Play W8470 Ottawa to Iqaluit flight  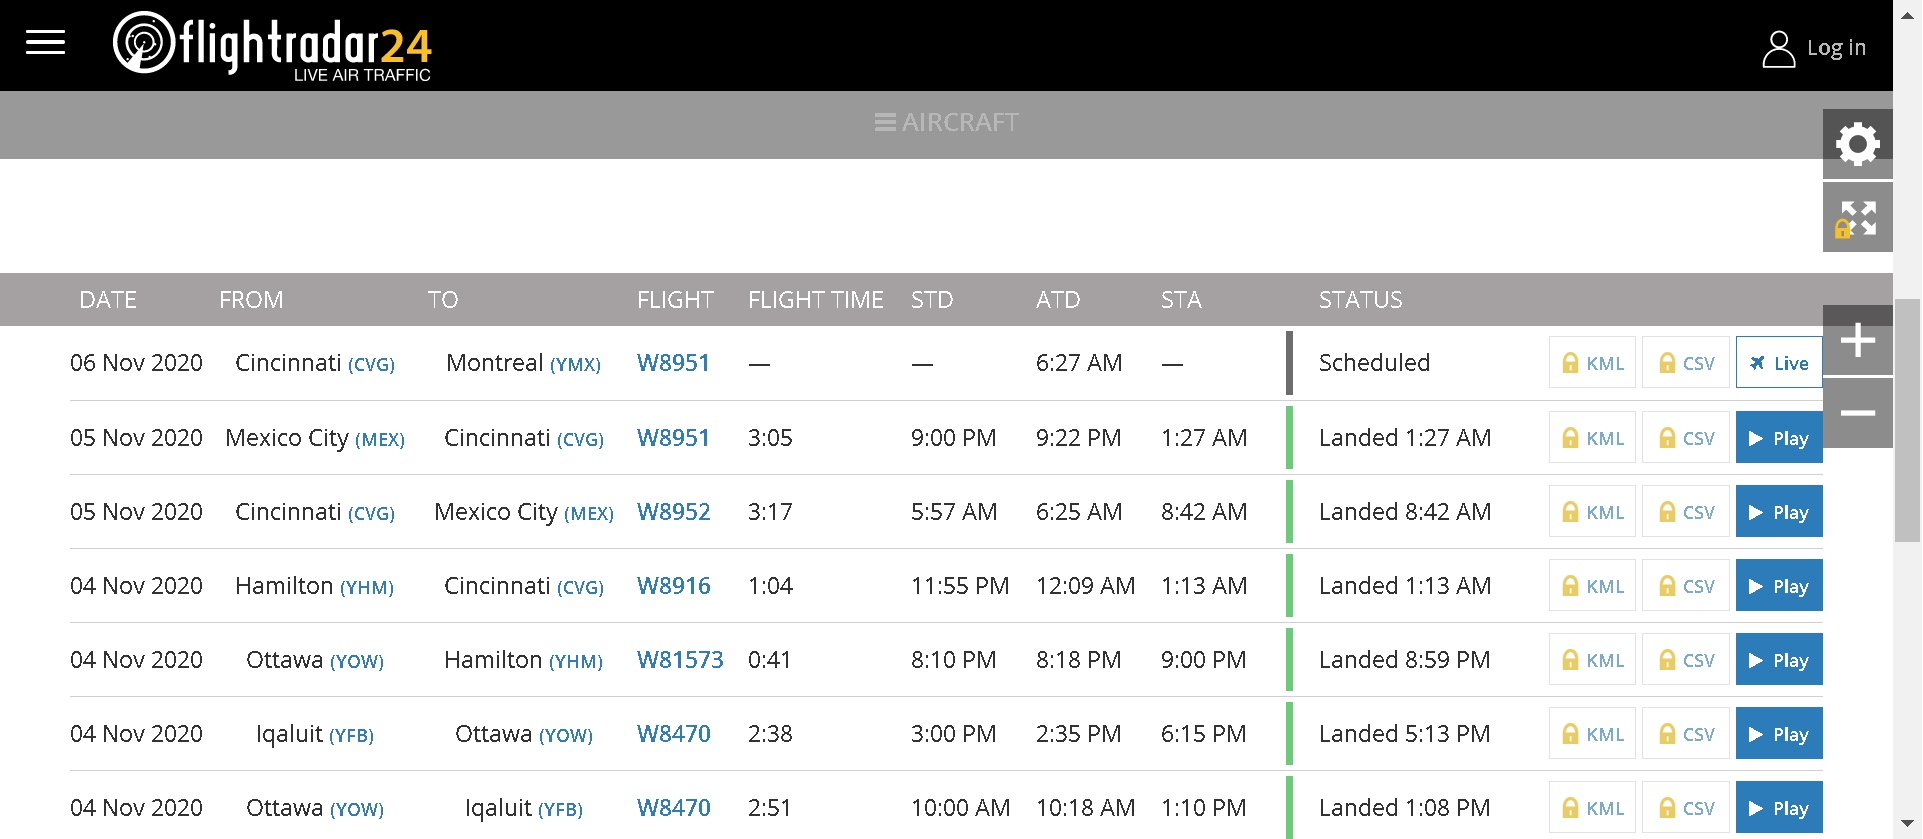coord(1779,807)
